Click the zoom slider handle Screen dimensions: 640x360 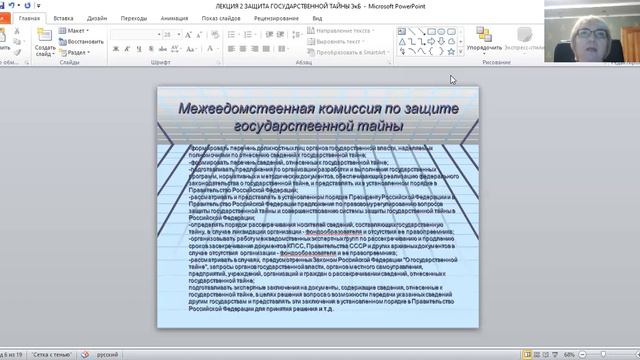603,355
